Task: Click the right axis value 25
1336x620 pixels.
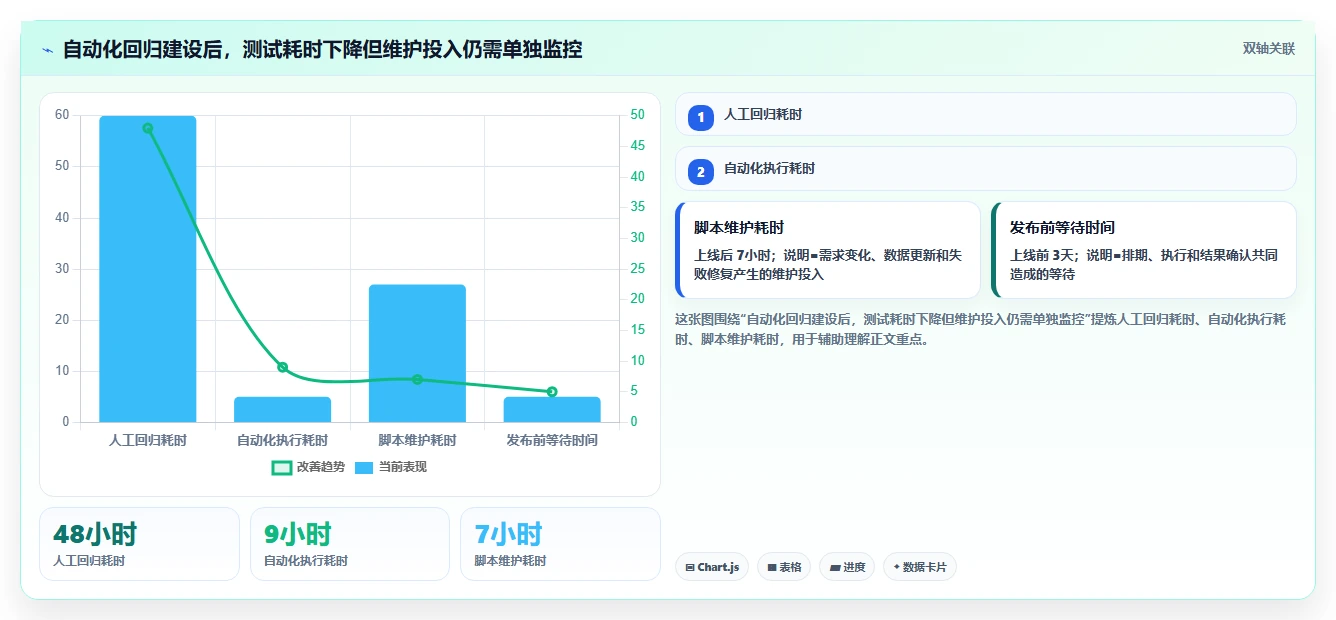Action: pyautogui.click(x=638, y=268)
